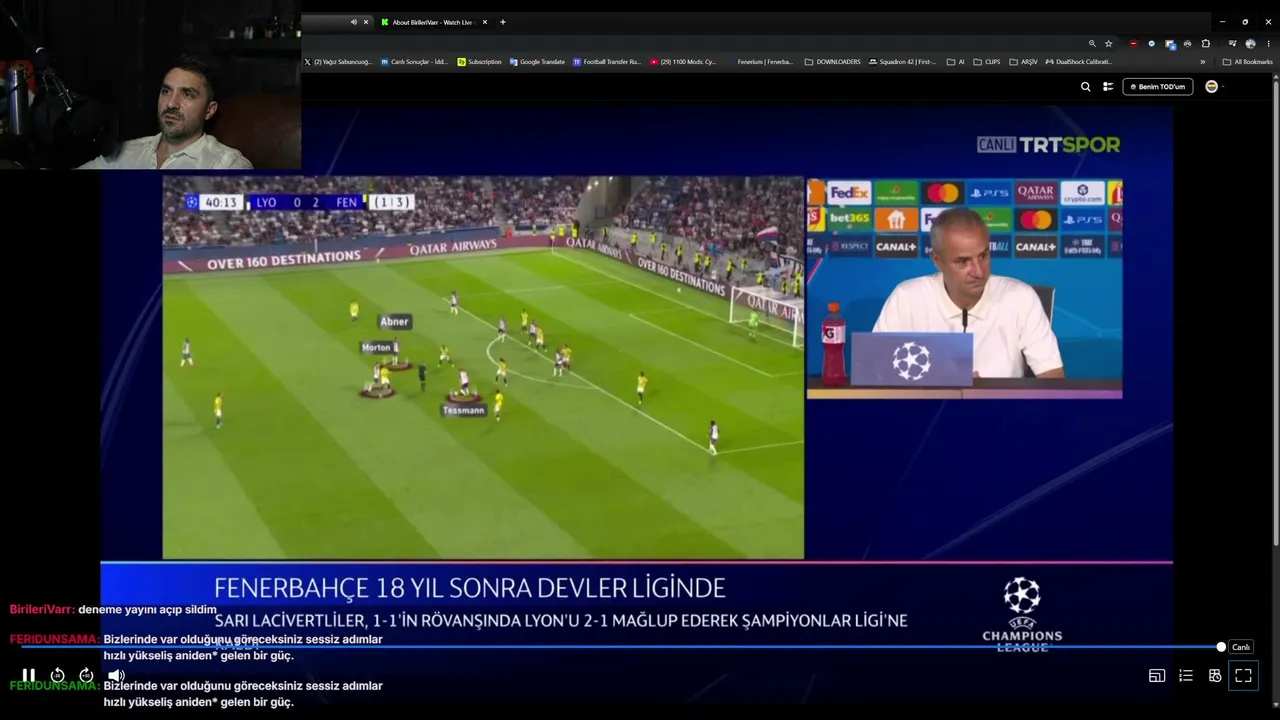This screenshot has height=720, width=1280.
Task: Open the Football Transfer Rumours bookmark
Action: coord(607,62)
